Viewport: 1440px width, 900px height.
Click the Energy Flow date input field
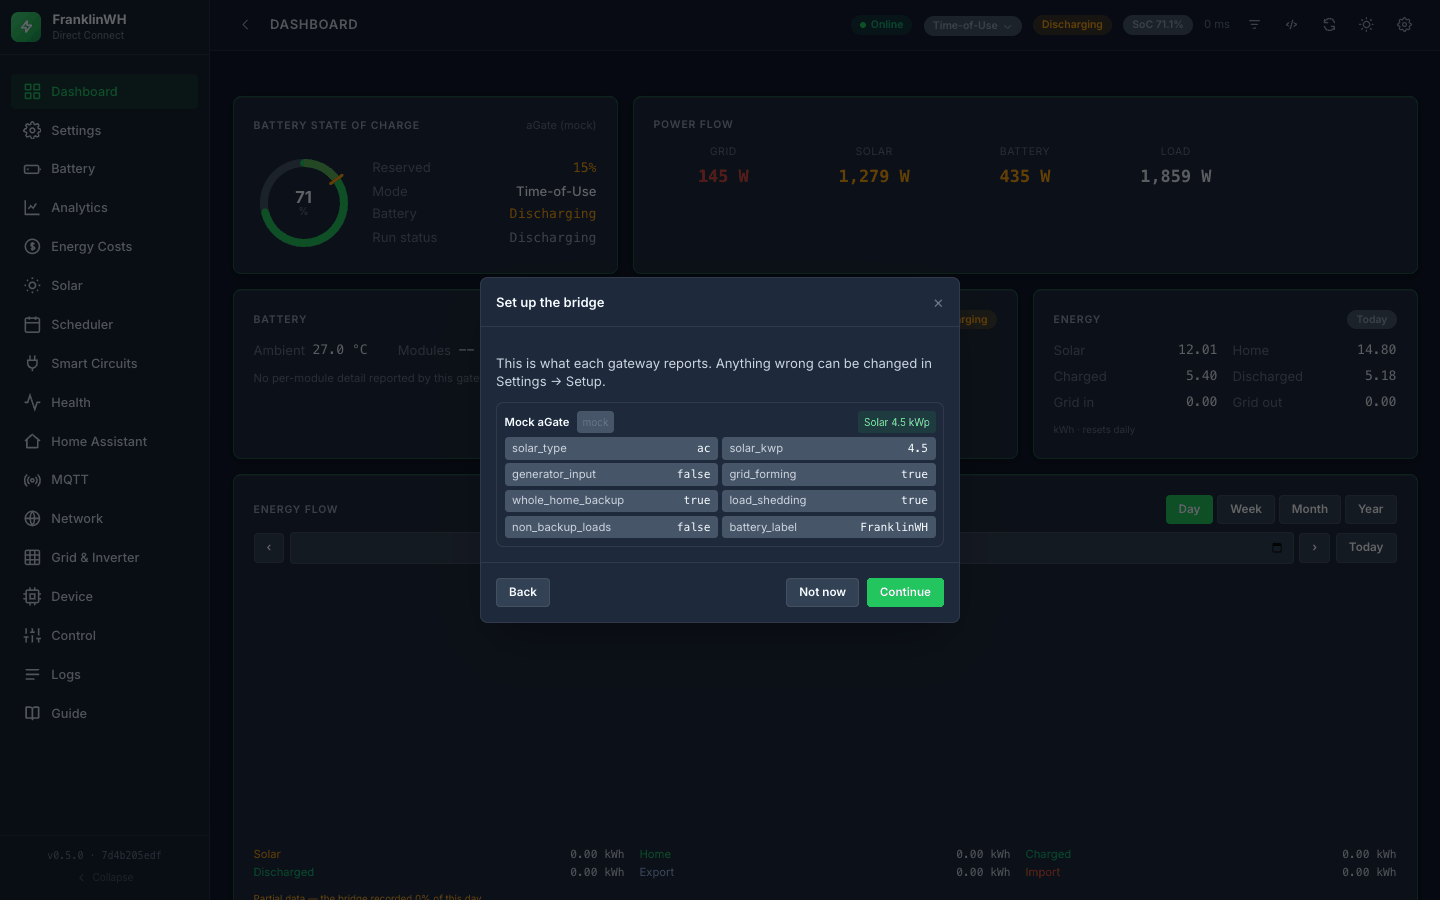pyautogui.click(x=790, y=548)
